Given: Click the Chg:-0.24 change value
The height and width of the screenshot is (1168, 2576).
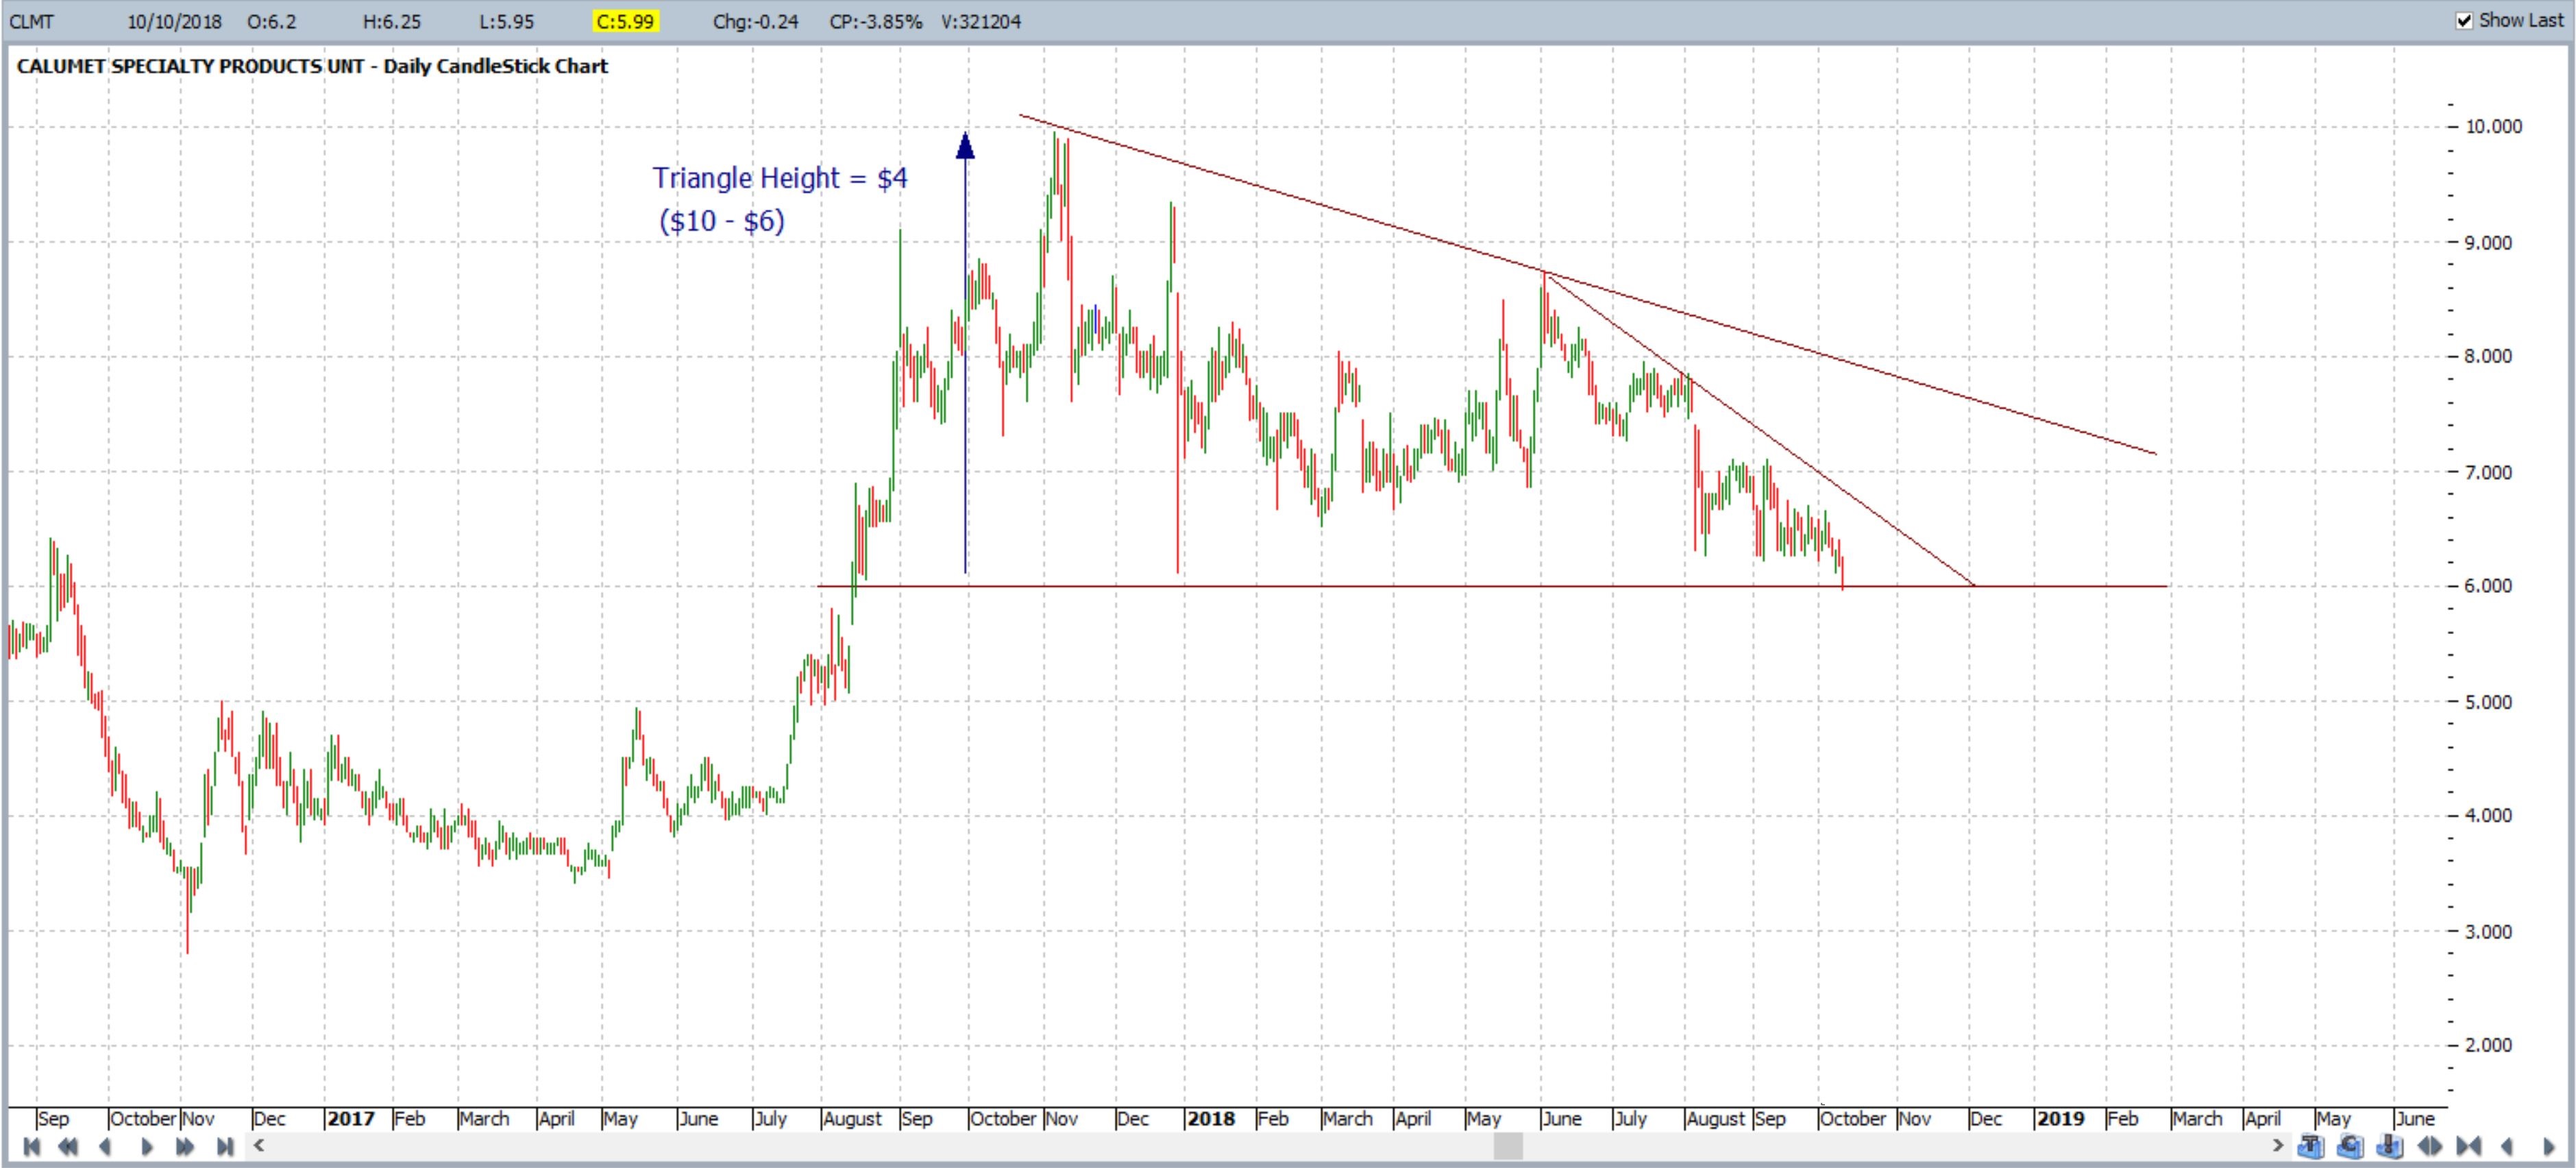Looking at the screenshot, I should (x=755, y=21).
